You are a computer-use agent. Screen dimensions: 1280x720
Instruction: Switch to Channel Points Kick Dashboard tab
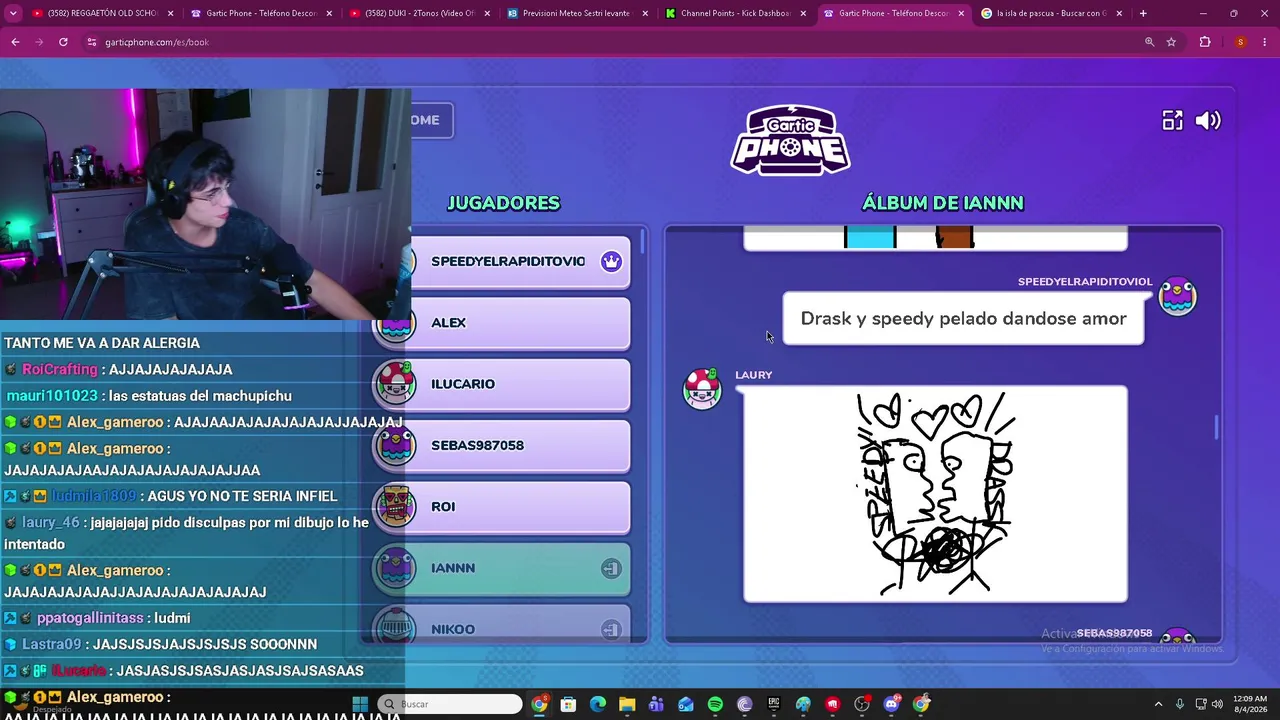(x=734, y=14)
